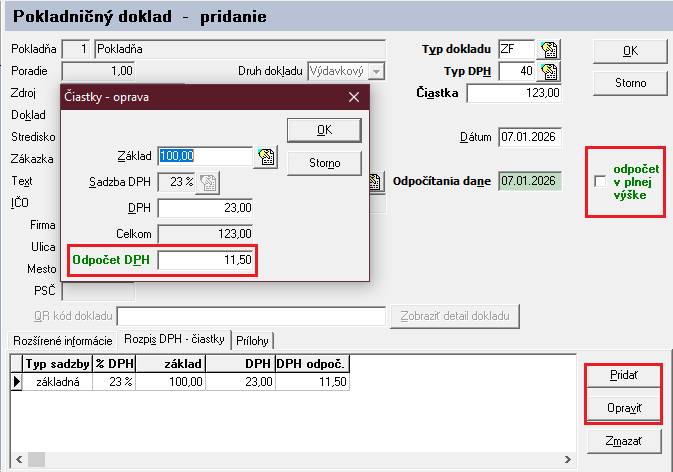
Task: Open the lookup icon next to Typ dokladu
Action: (549, 50)
